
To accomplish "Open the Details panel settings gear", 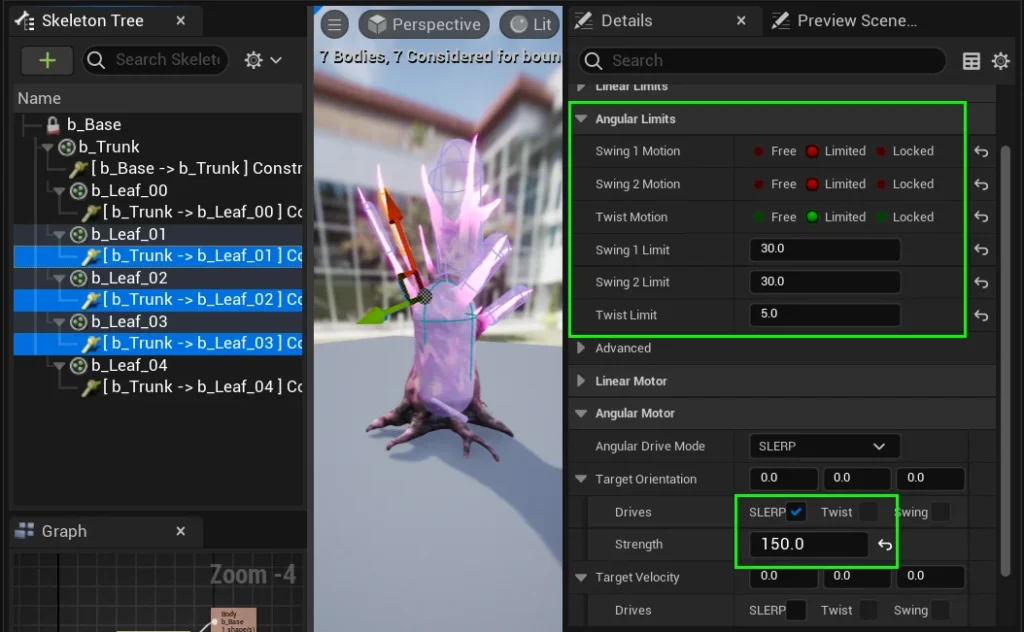I will click(x=1000, y=61).
